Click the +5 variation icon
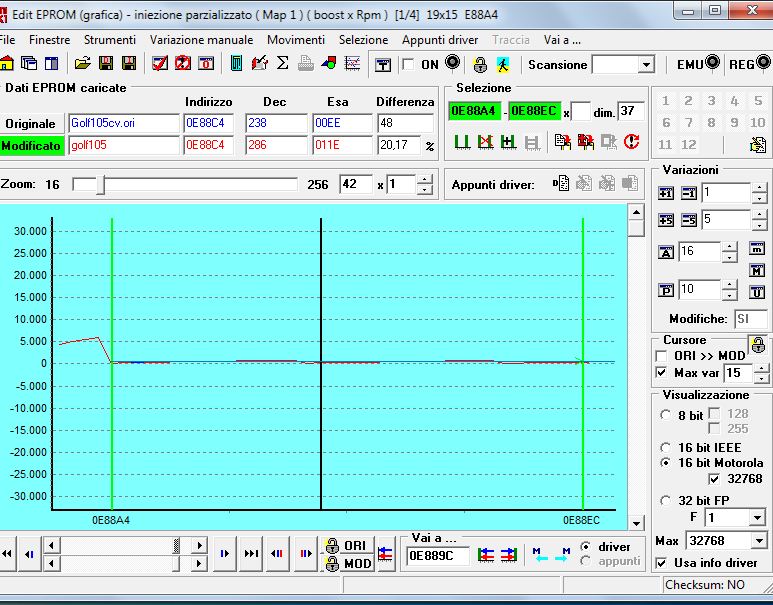The width and height of the screenshot is (773, 605). pos(667,220)
